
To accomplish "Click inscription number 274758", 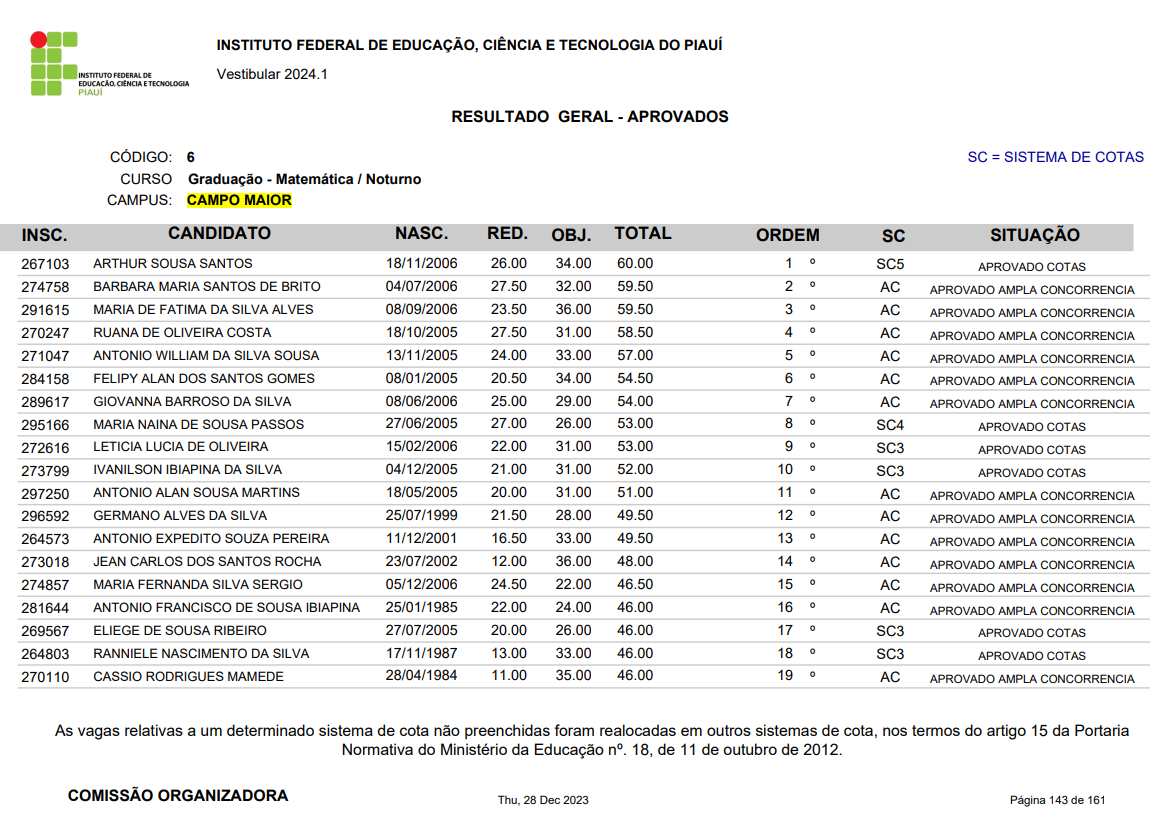I will [x=45, y=287].
